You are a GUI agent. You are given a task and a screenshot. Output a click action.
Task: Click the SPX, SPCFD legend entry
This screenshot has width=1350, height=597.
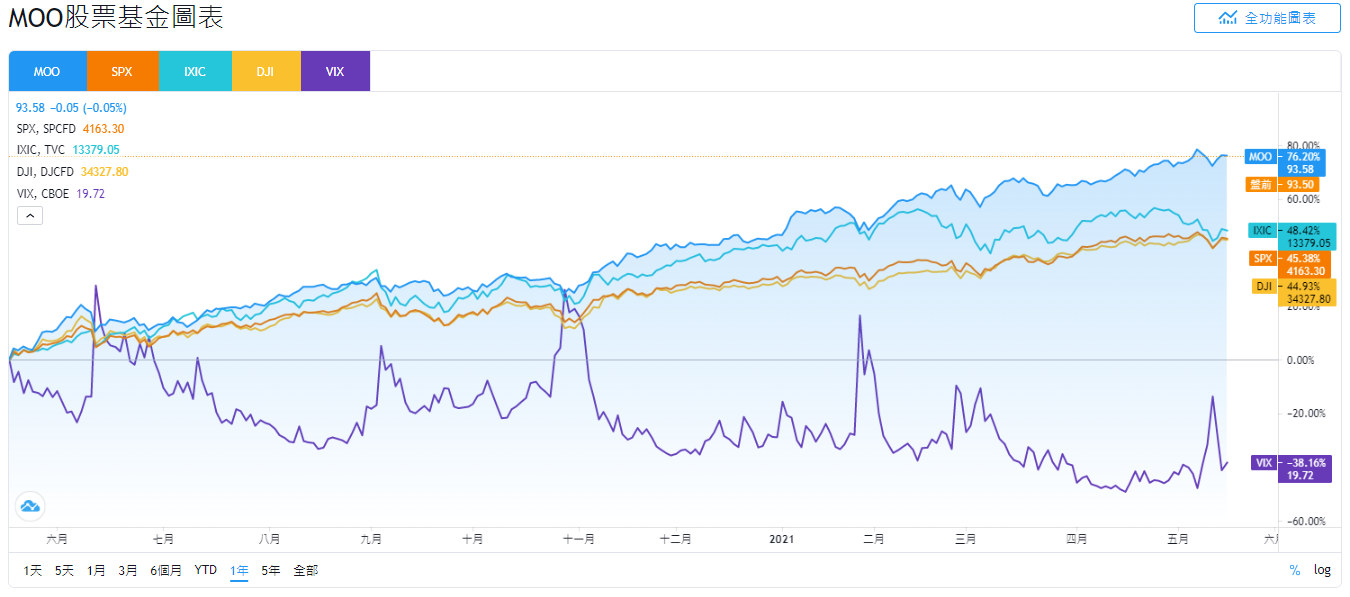70,129
